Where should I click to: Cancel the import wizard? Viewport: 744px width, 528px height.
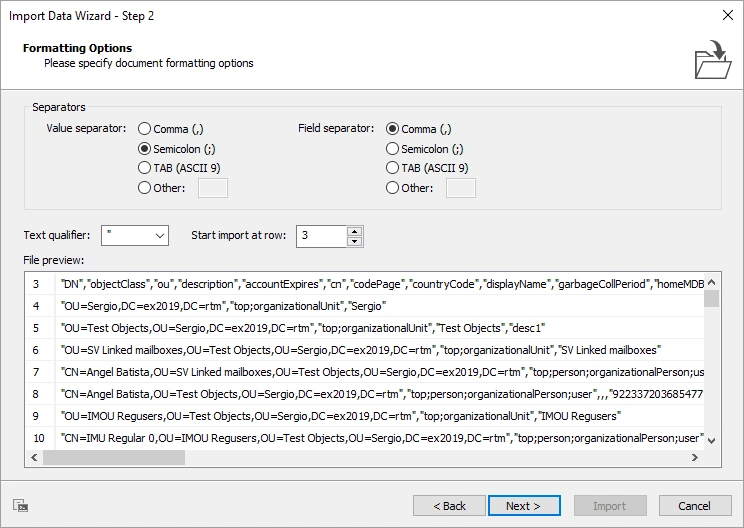[694, 506]
